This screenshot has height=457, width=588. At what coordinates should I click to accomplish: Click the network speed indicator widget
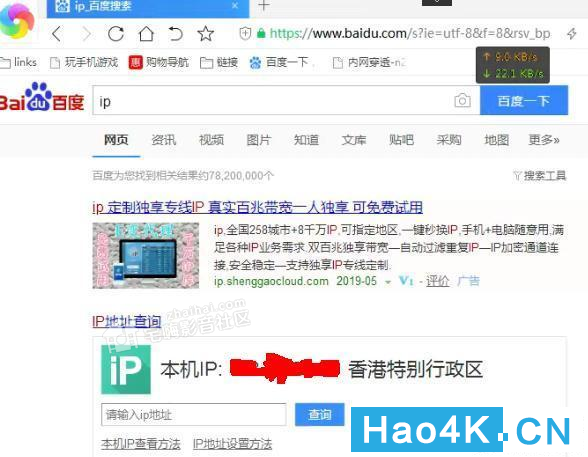(513, 65)
